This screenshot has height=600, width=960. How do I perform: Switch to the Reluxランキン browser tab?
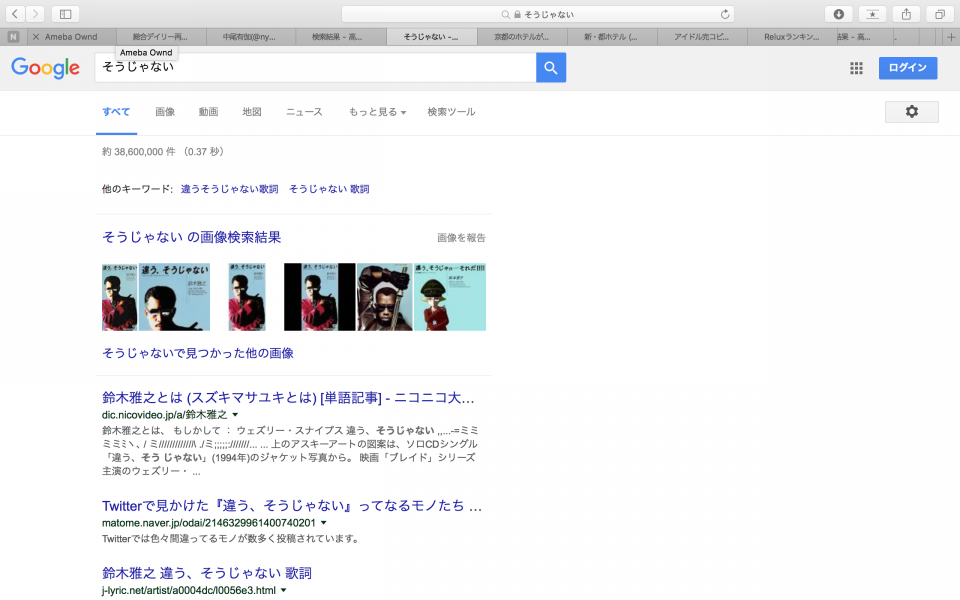click(792, 37)
